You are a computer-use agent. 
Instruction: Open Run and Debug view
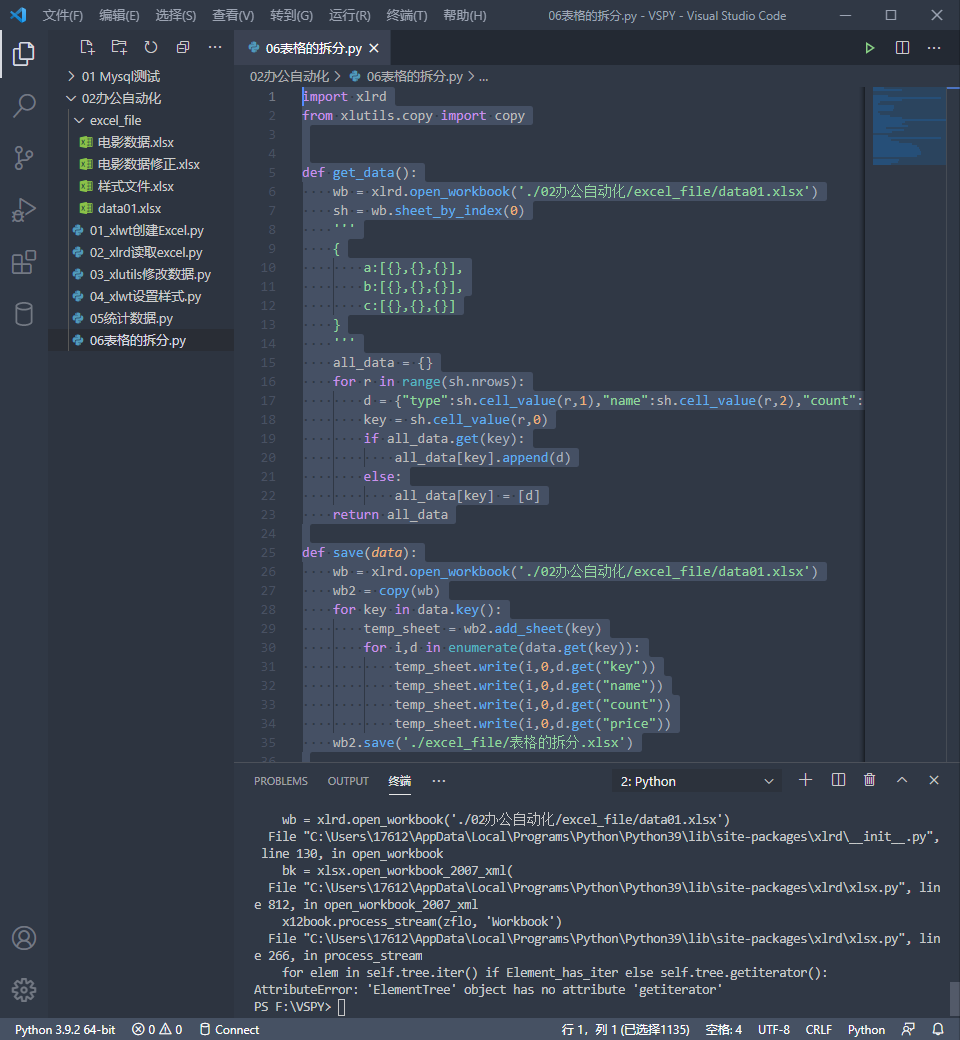coord(24,210)
